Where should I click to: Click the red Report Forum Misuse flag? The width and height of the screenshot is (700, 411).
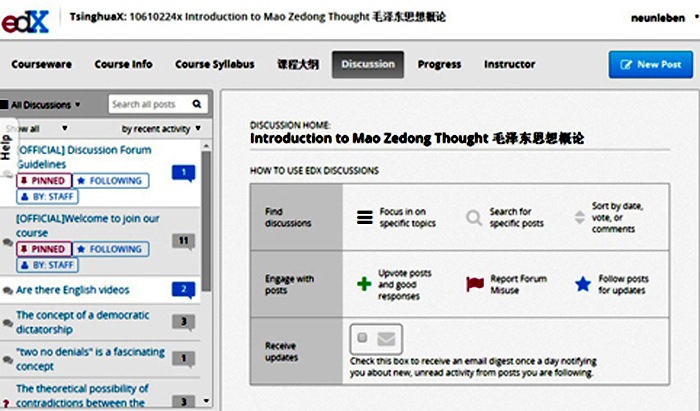coord(475,284)
